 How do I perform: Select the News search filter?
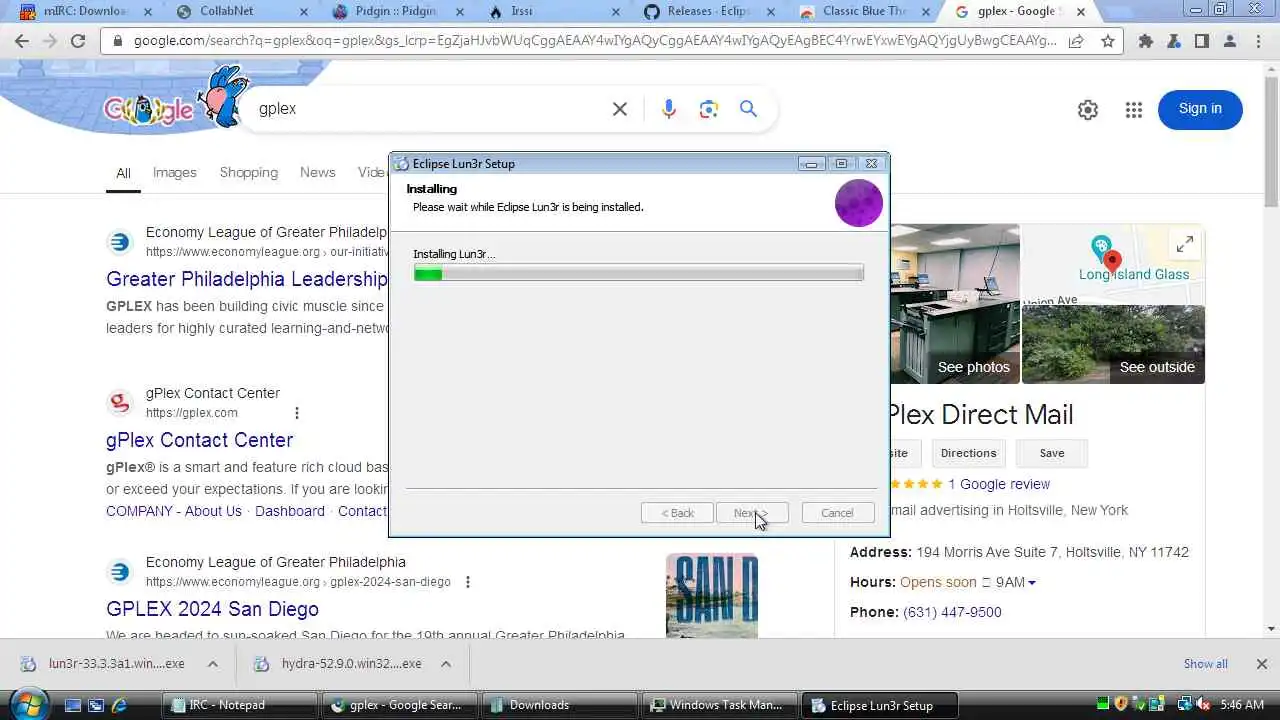click(x=318, y=172)
